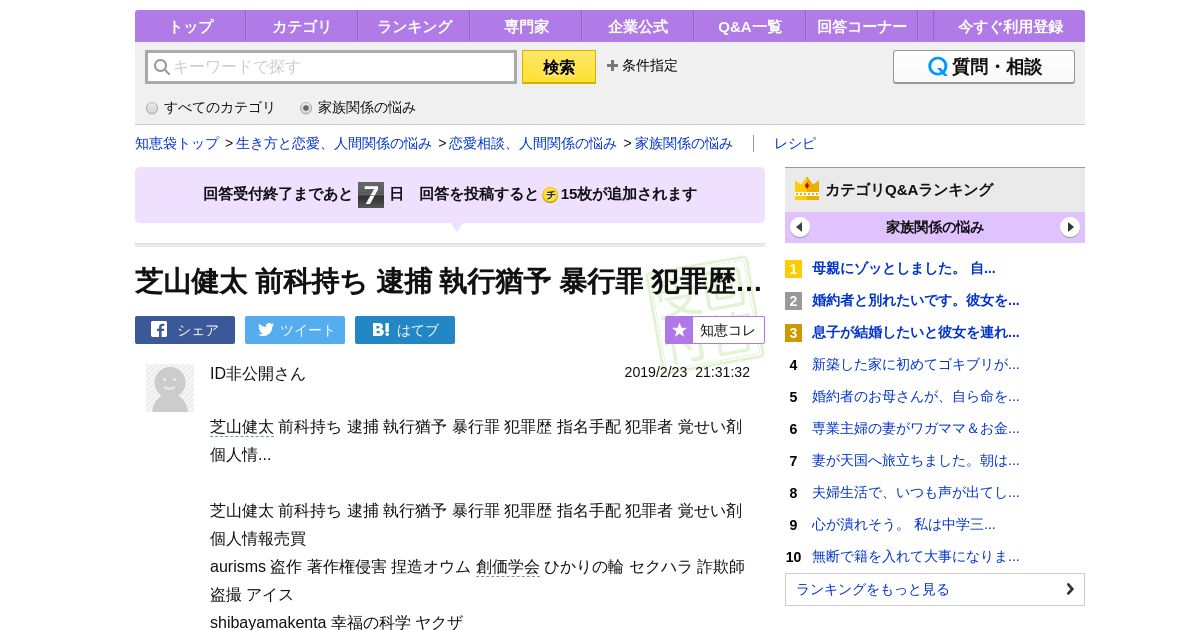Open the 専門家 navigation tab
1200x630 pixels.
click(x=526, y=27)
